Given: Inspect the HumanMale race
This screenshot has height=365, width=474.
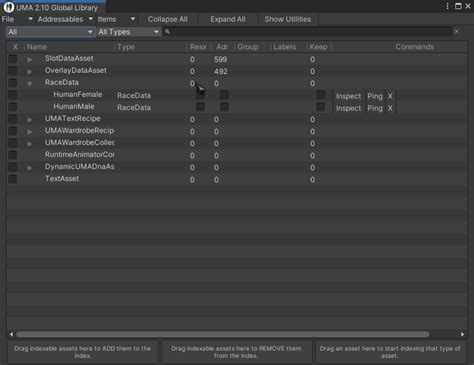Looking at the screenshot, I should 349,108.
